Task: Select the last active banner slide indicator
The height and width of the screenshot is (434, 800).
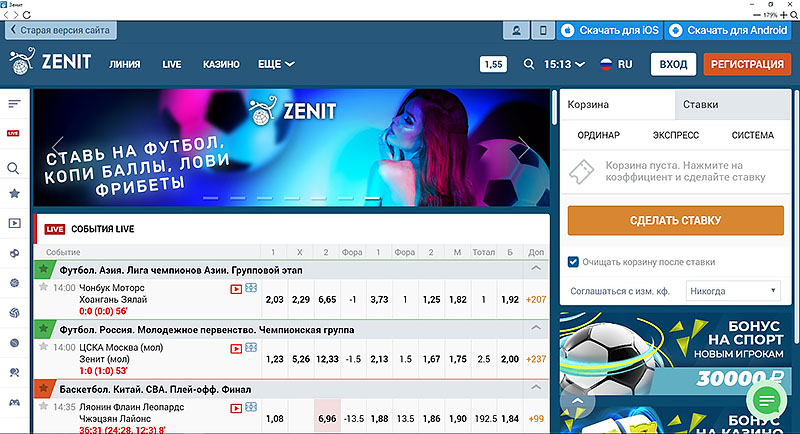Action: (x=372, y=198)
